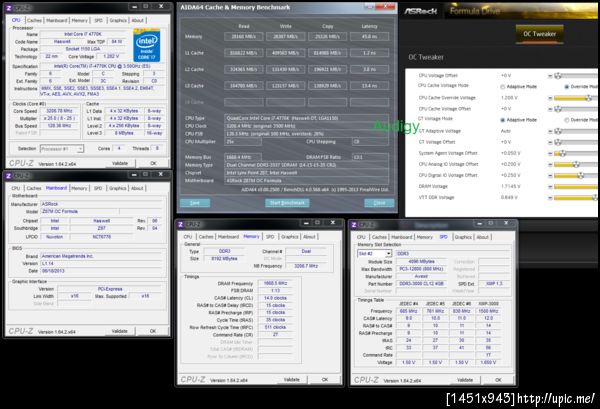Click the Intel Core i7 4770K name field
Image resolution: width=600 pixels, height=409 pixels.
coord(83,34)
